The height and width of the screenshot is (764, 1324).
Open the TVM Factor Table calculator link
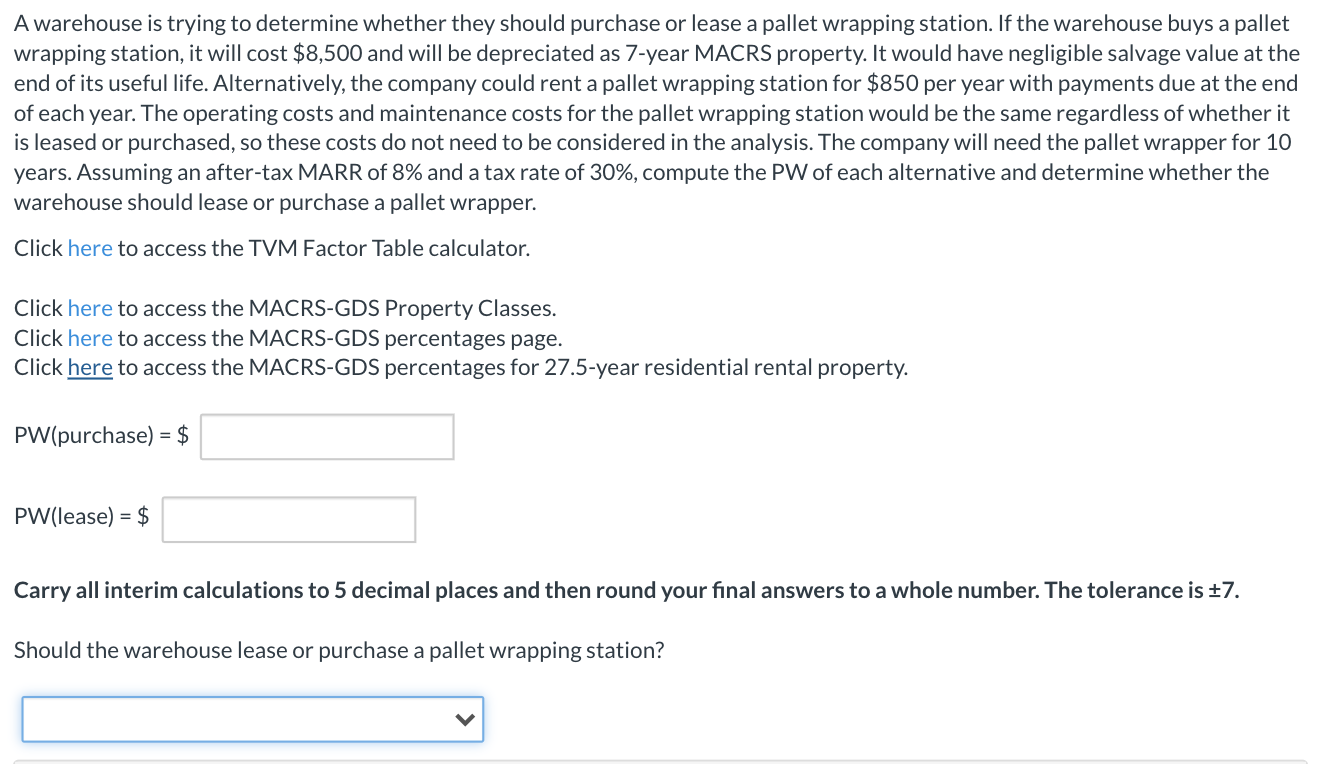coord(90,248)
